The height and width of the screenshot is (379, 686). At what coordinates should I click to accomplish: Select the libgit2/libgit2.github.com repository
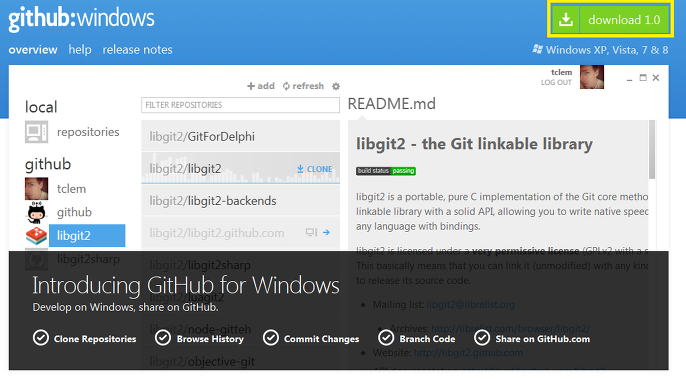coord(240,233)
